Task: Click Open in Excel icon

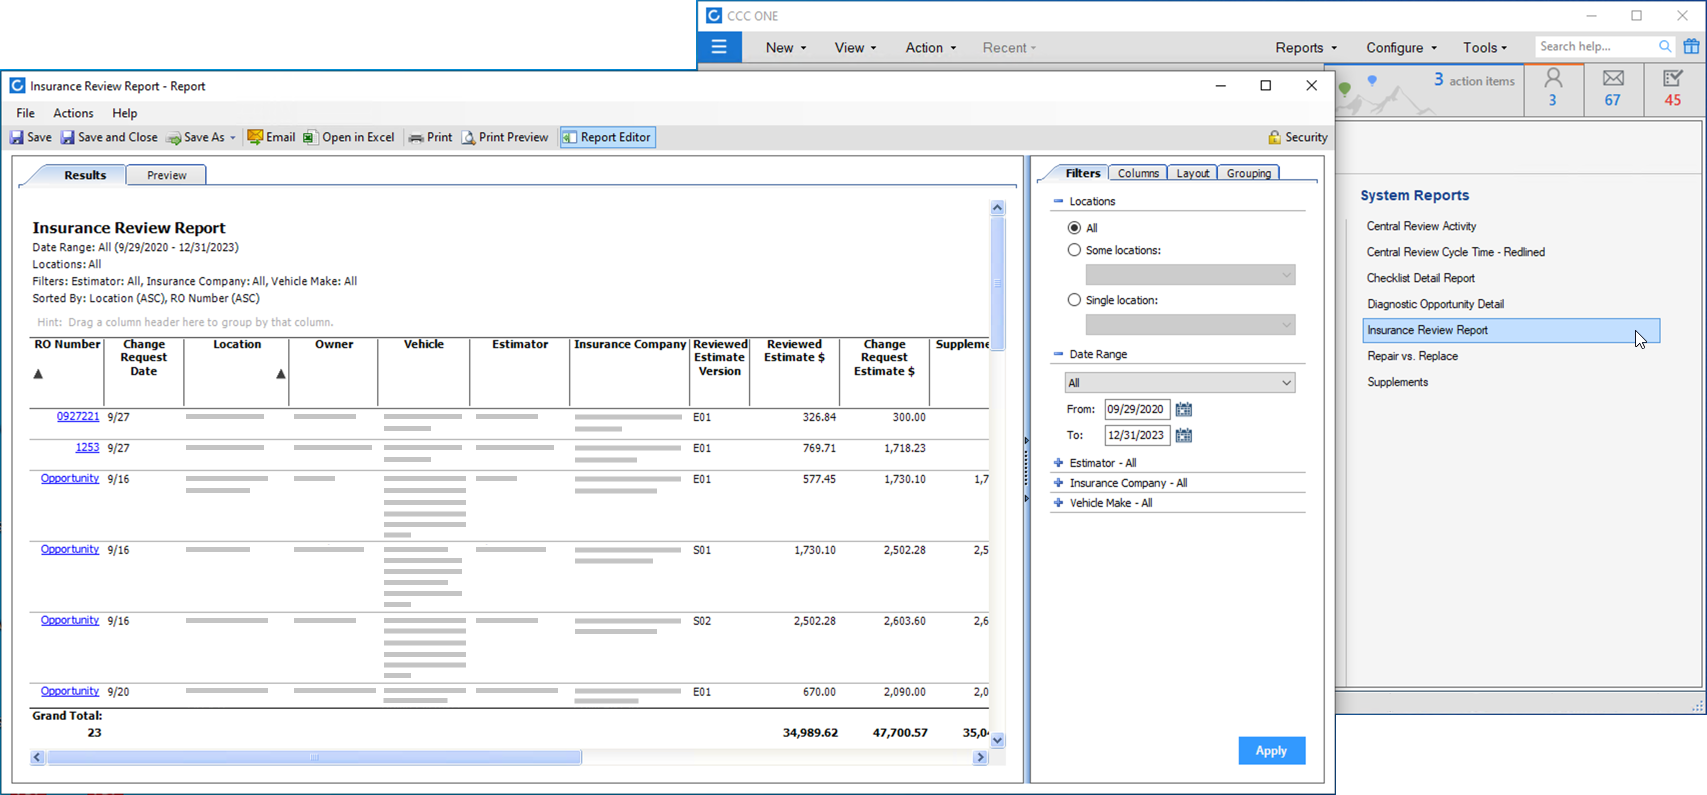Action: 310,137
